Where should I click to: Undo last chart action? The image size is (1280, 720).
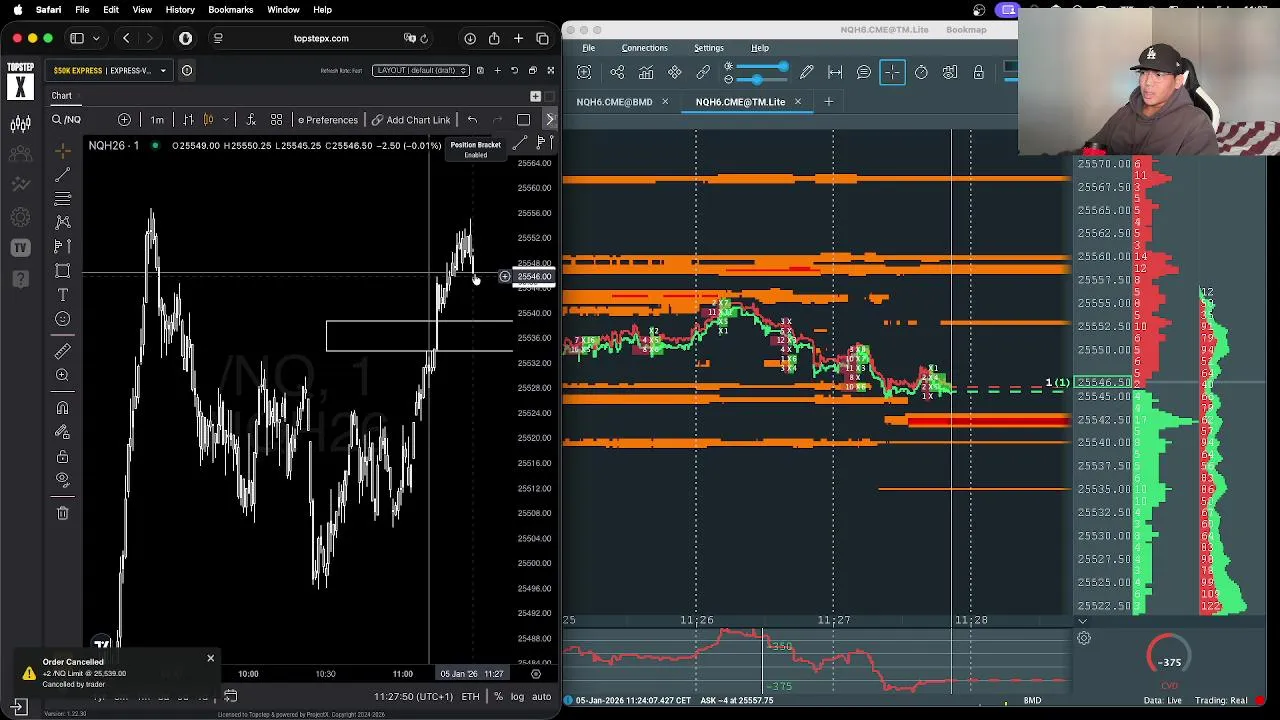pyautogui.click(x=472, y=120)
